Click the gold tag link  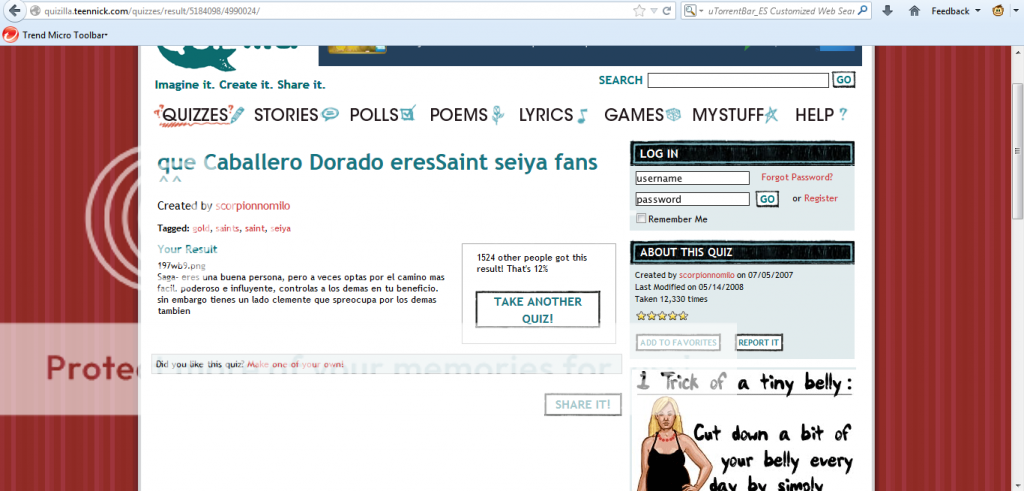tap(202, 229)
